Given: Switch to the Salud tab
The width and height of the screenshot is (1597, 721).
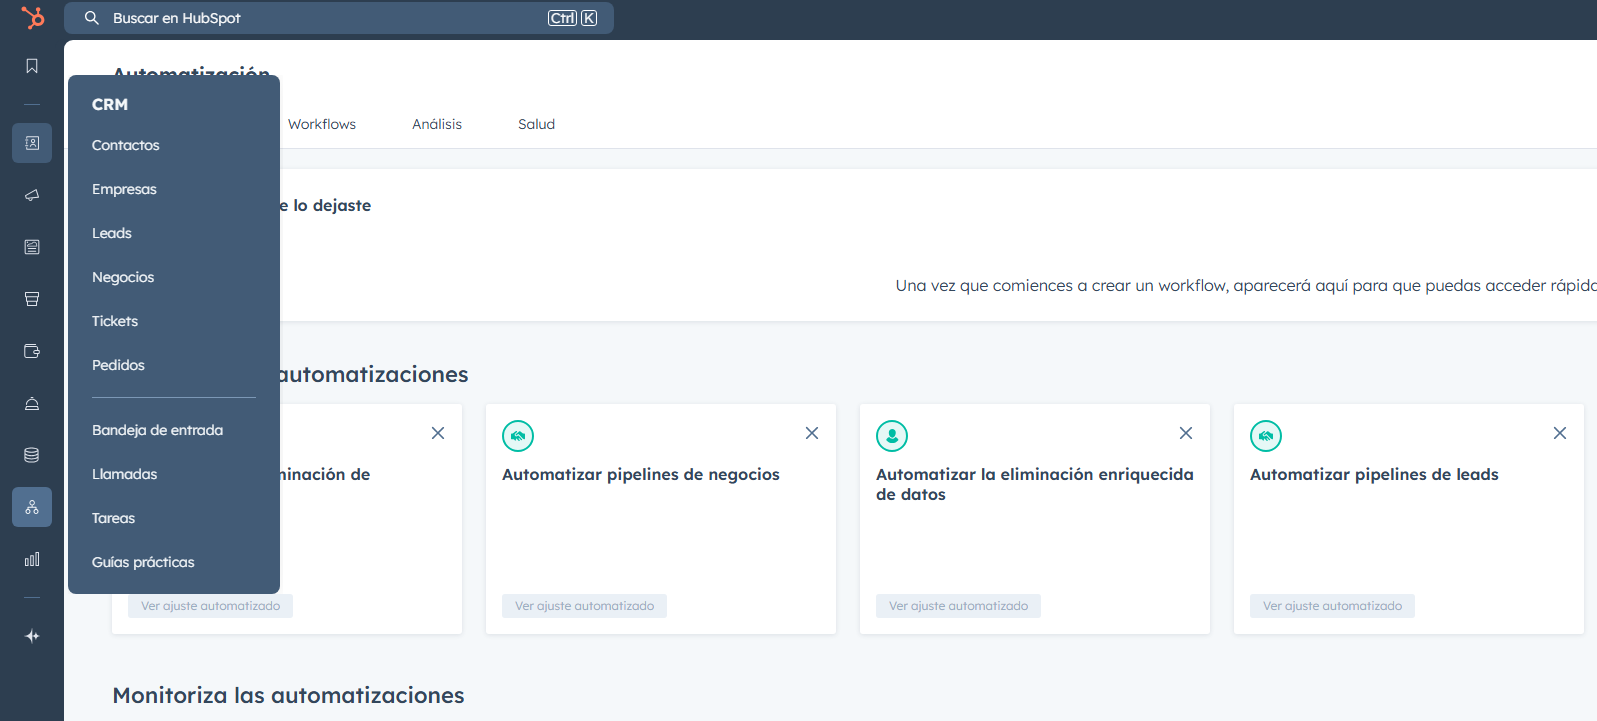Looking at the screenshot, I should click(536, 124).
